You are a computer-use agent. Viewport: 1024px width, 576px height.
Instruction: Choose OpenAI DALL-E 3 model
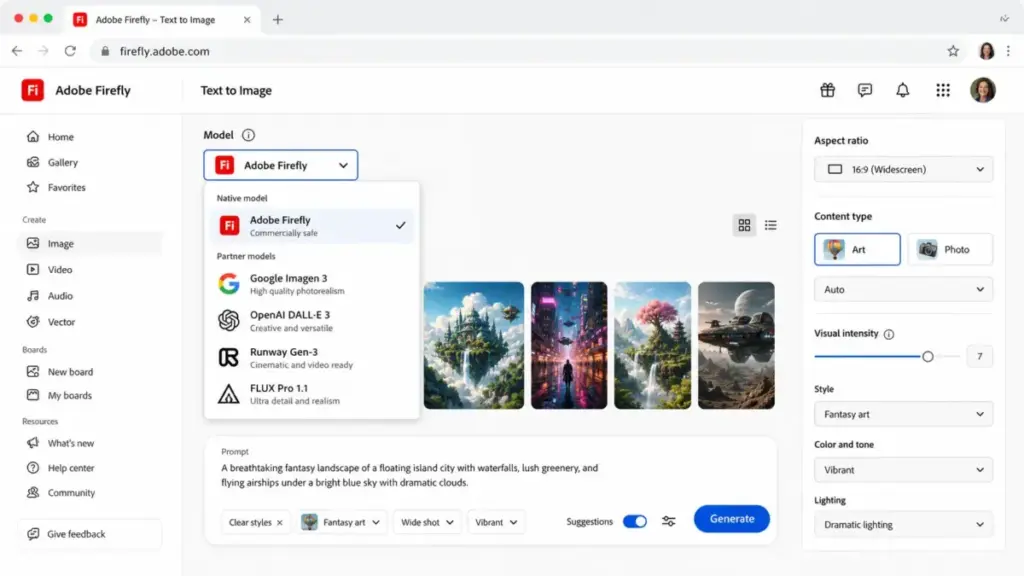click(312, 321)
